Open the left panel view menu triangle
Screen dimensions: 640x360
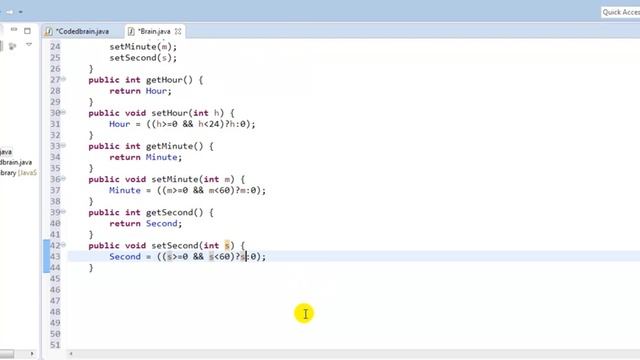[x=29, y=44]
